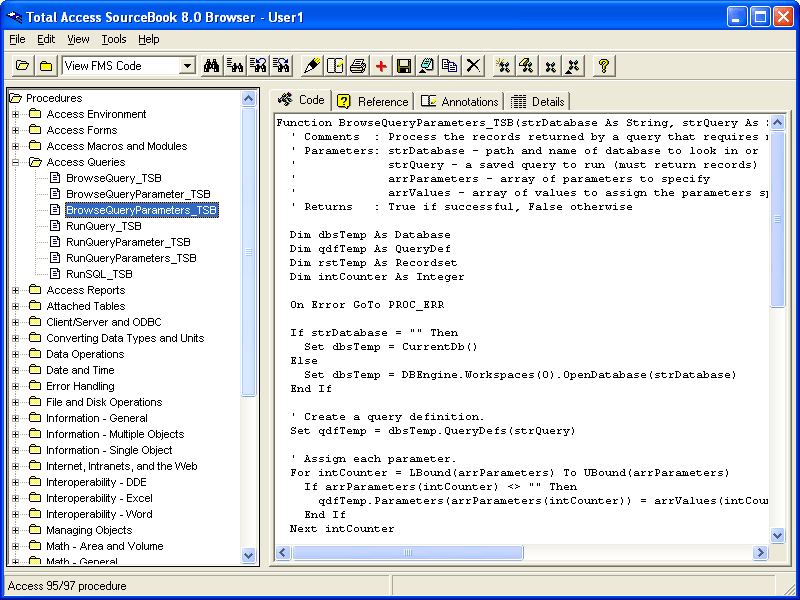Switch to the Details tab

[537, 102]
